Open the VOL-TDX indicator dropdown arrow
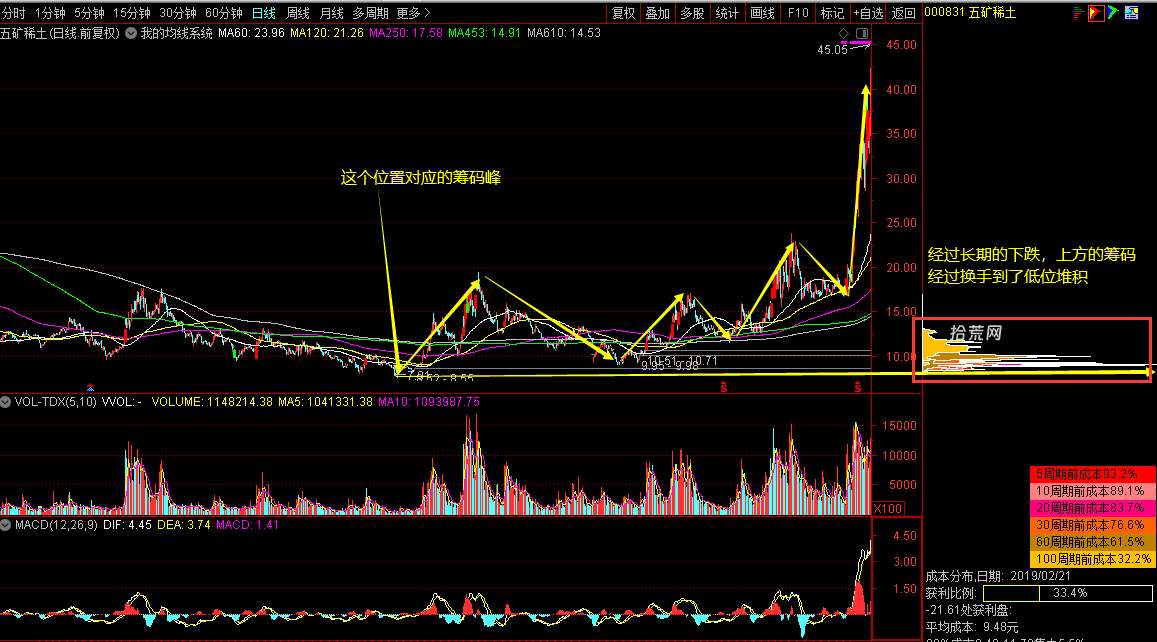This screenshot has width=1157, height=642. coord(6,402)
